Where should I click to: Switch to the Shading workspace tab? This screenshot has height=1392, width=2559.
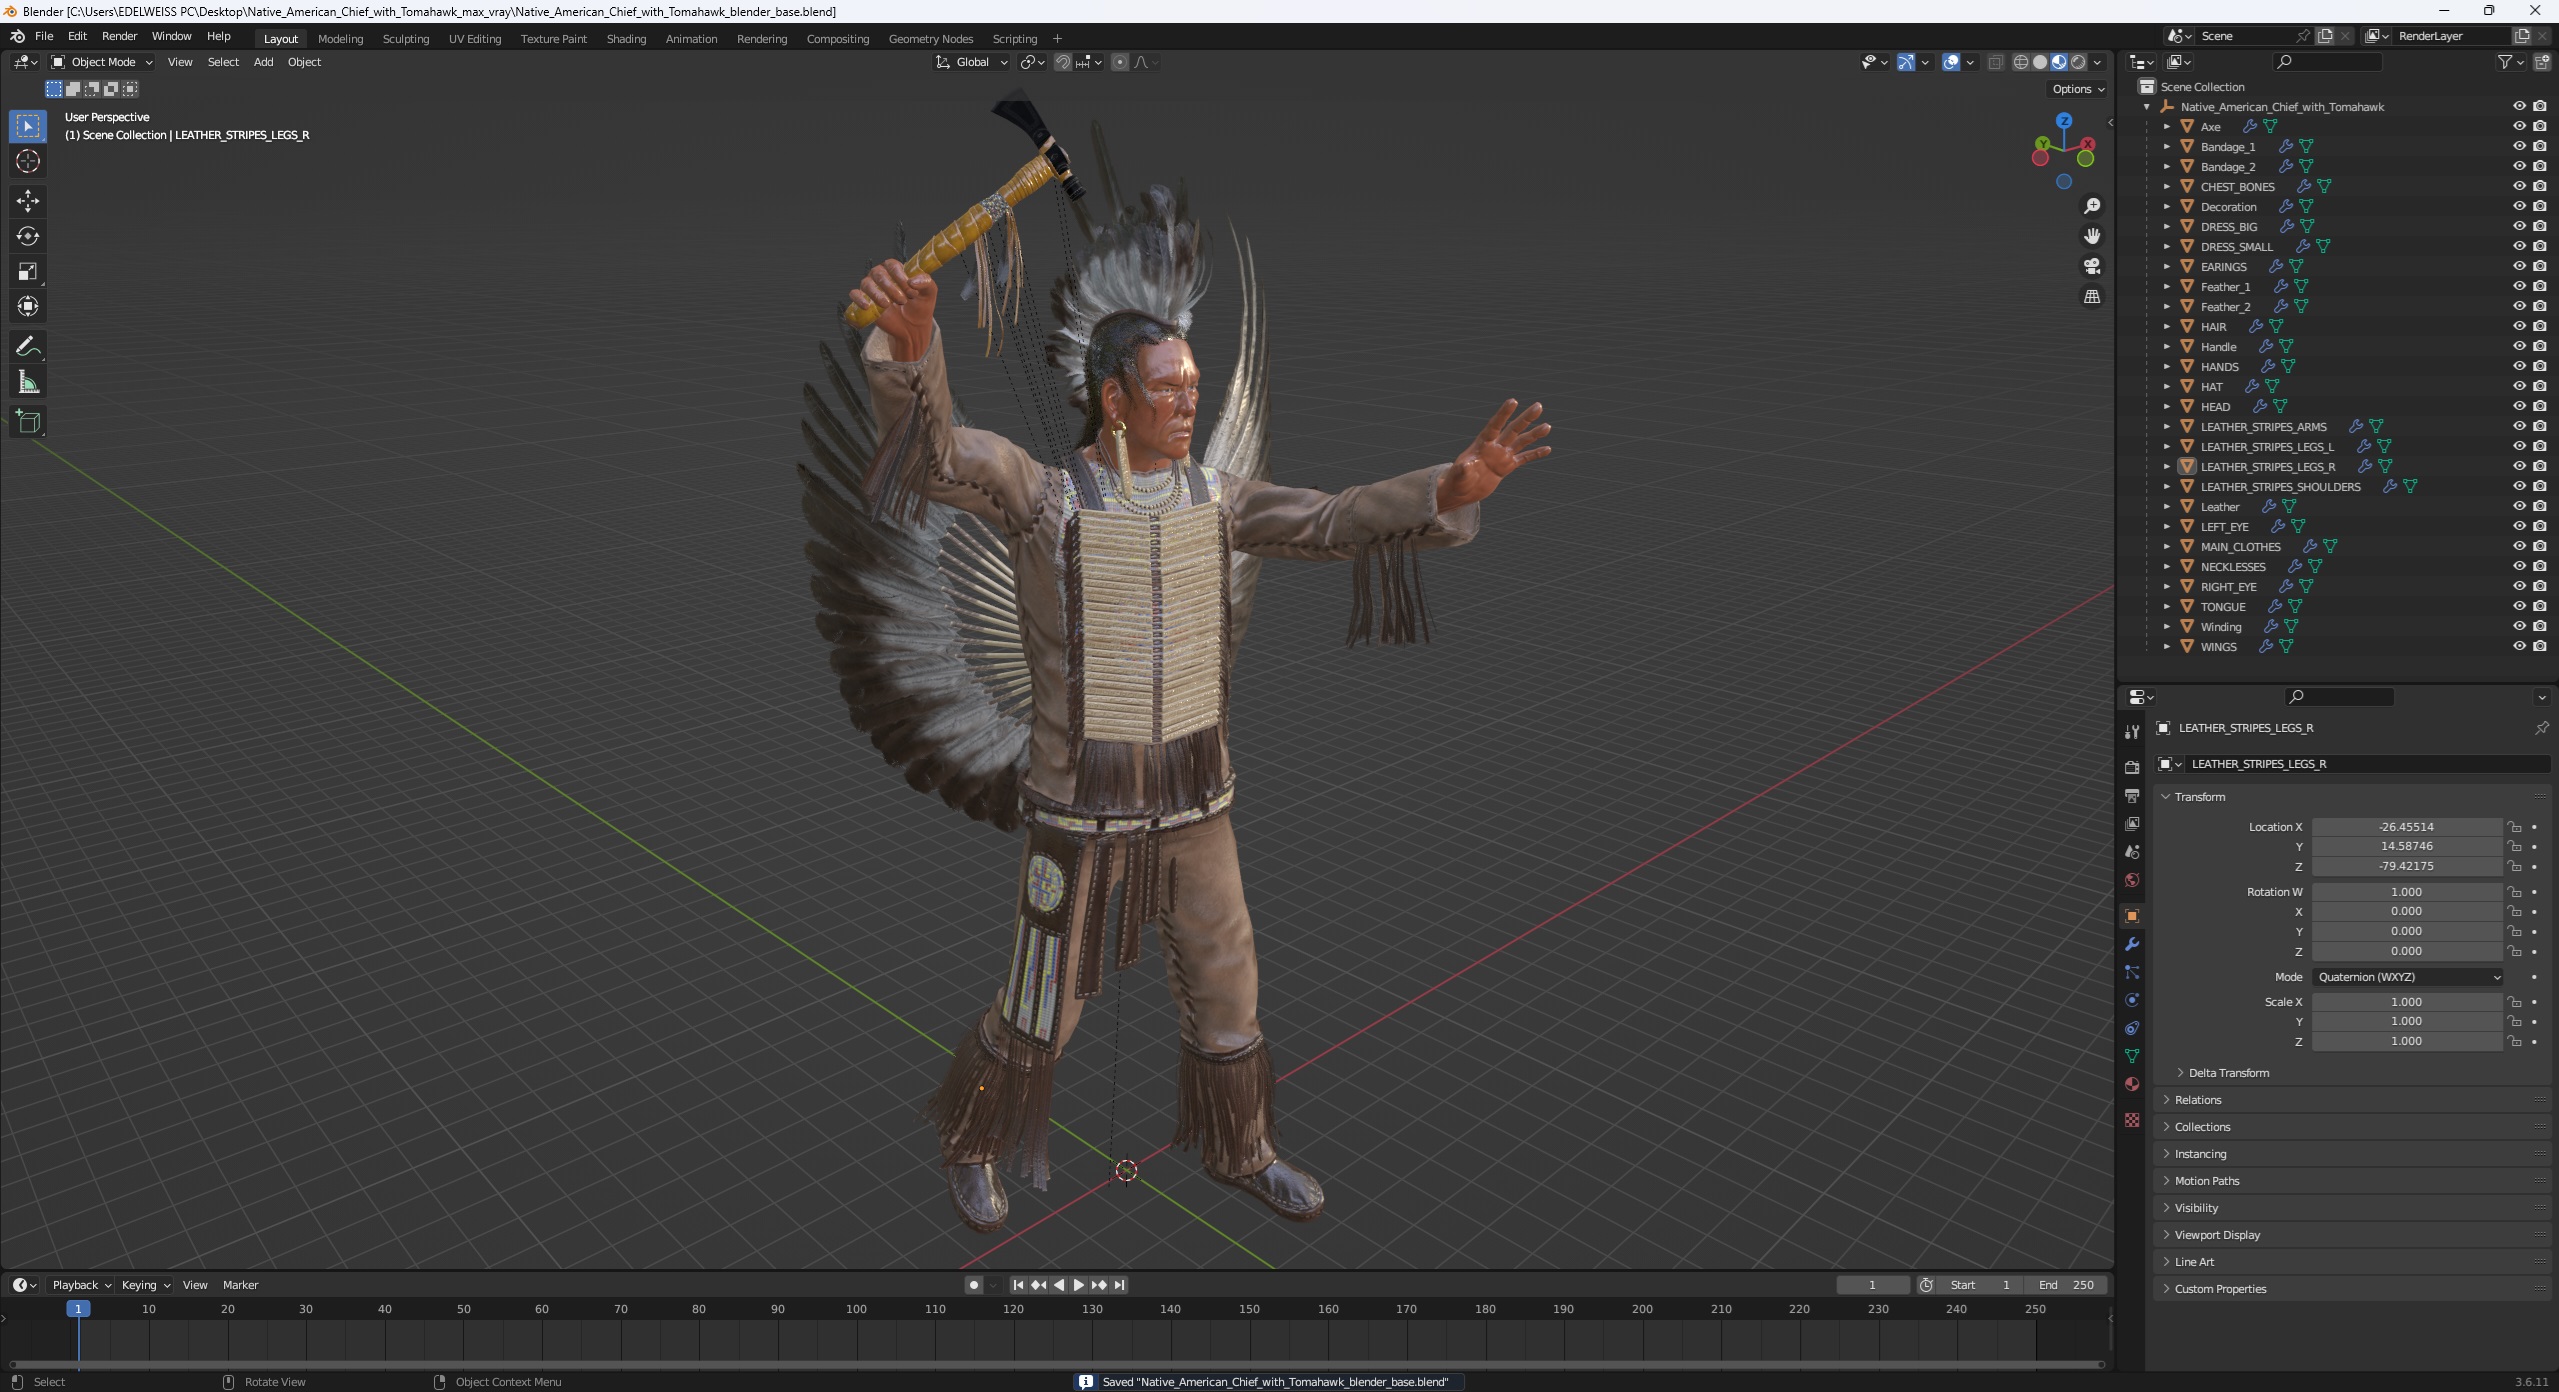click(626, 39)
